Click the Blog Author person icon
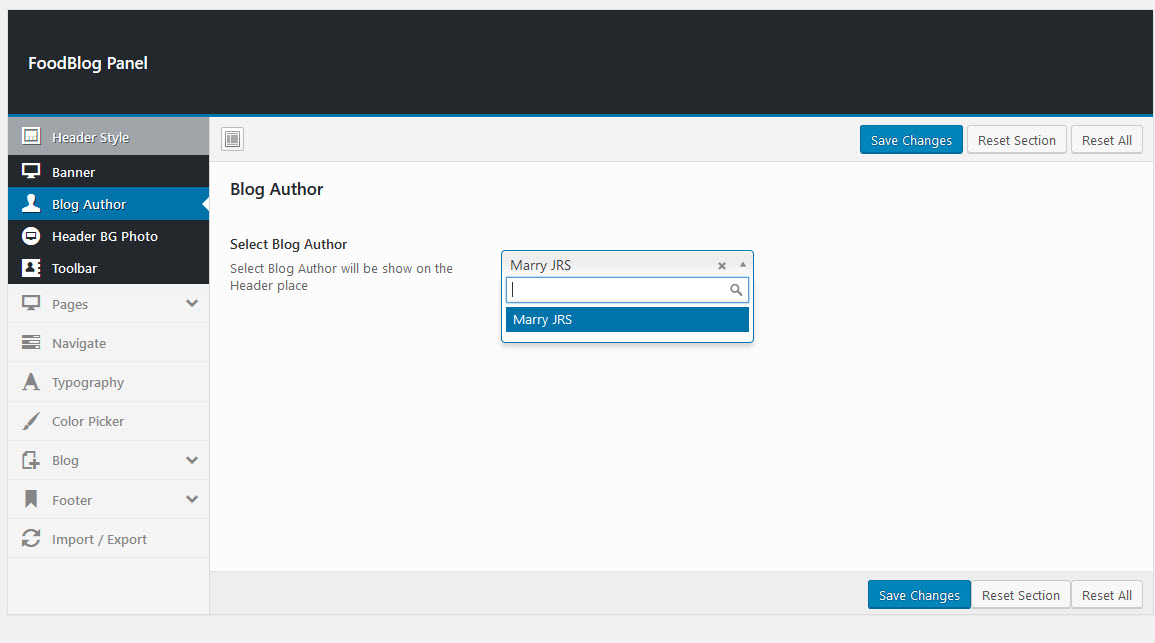1155x643 pixels. pos(31,203)
